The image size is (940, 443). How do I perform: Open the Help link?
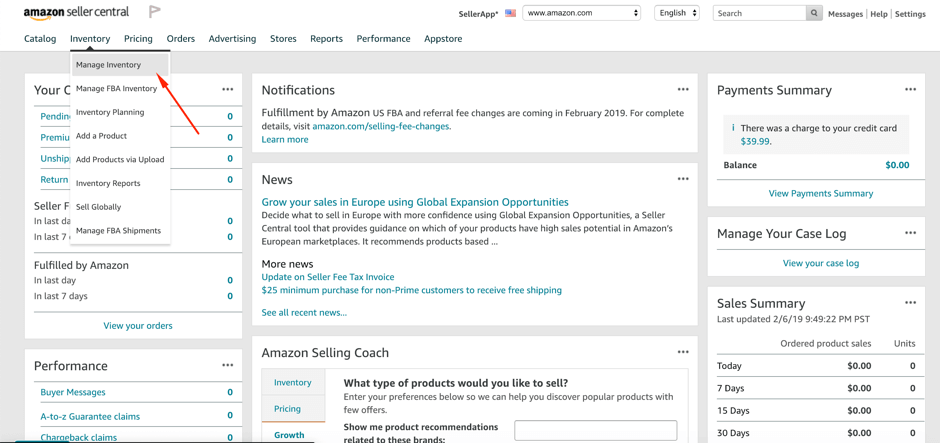pyautogui.click(x=879, y=14)
